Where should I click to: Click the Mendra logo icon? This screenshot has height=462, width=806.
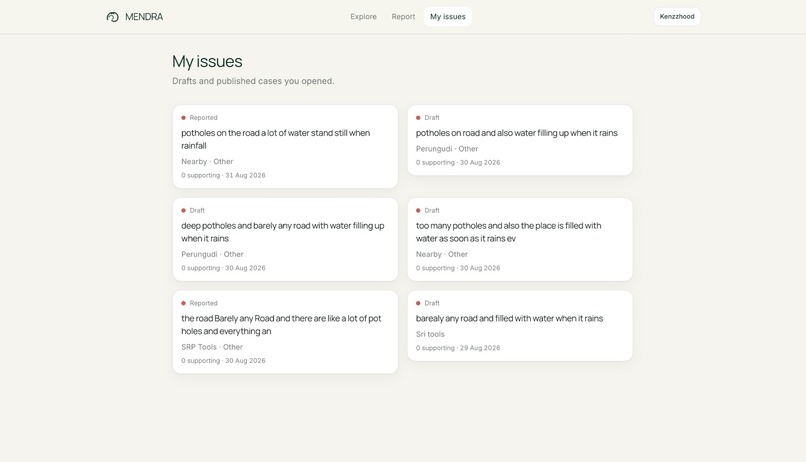(113, 17)
